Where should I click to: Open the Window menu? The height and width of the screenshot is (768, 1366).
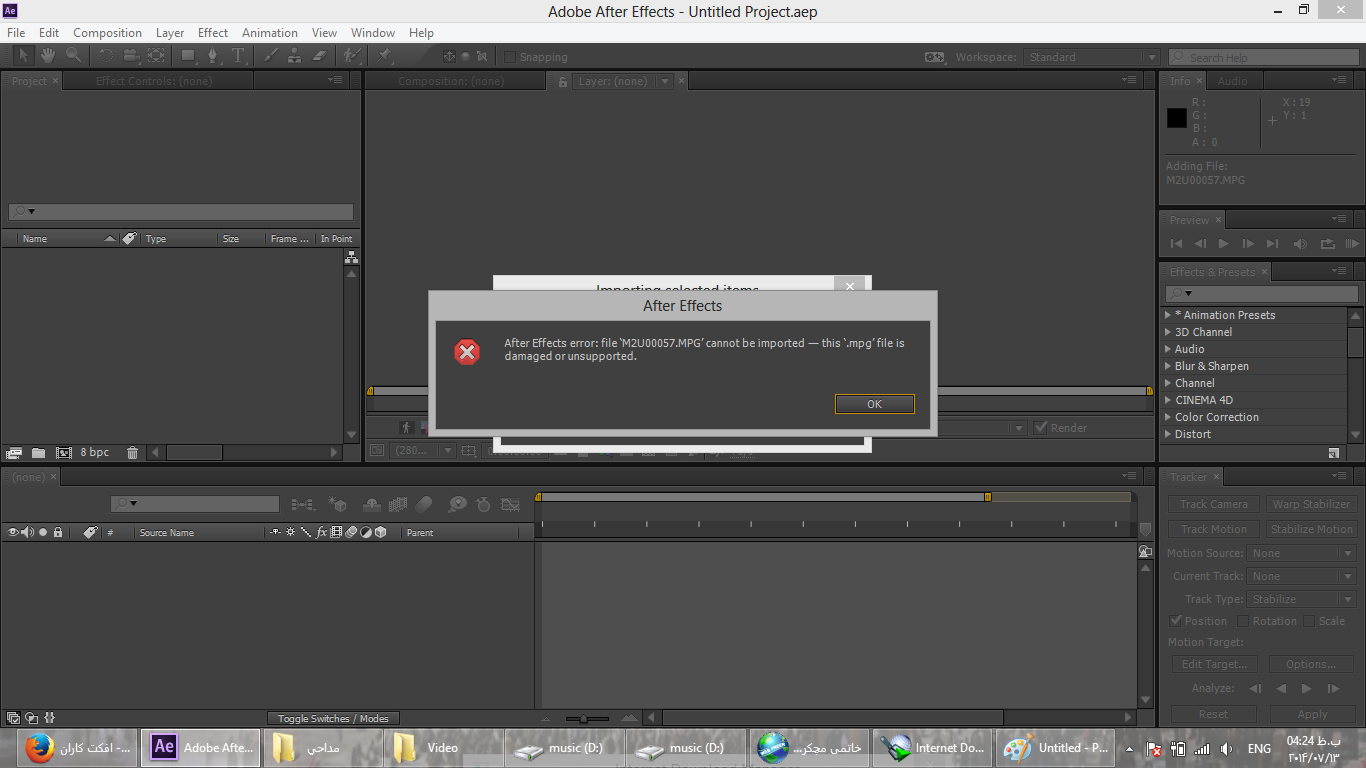click(x=373, y=33)
